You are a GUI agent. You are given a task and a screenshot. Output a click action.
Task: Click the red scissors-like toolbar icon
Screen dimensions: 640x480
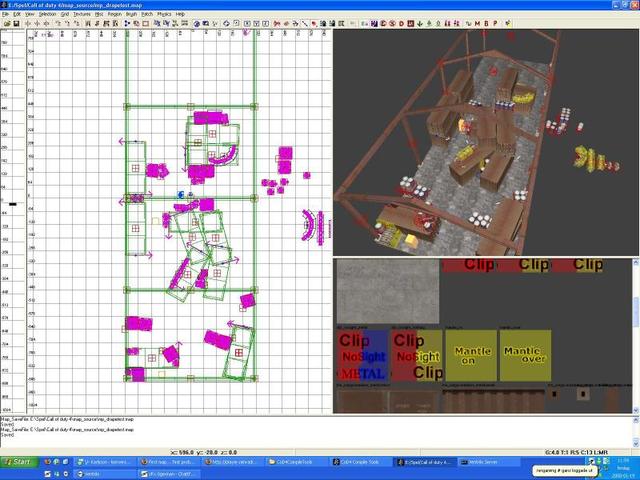click(x=277, y=24)
